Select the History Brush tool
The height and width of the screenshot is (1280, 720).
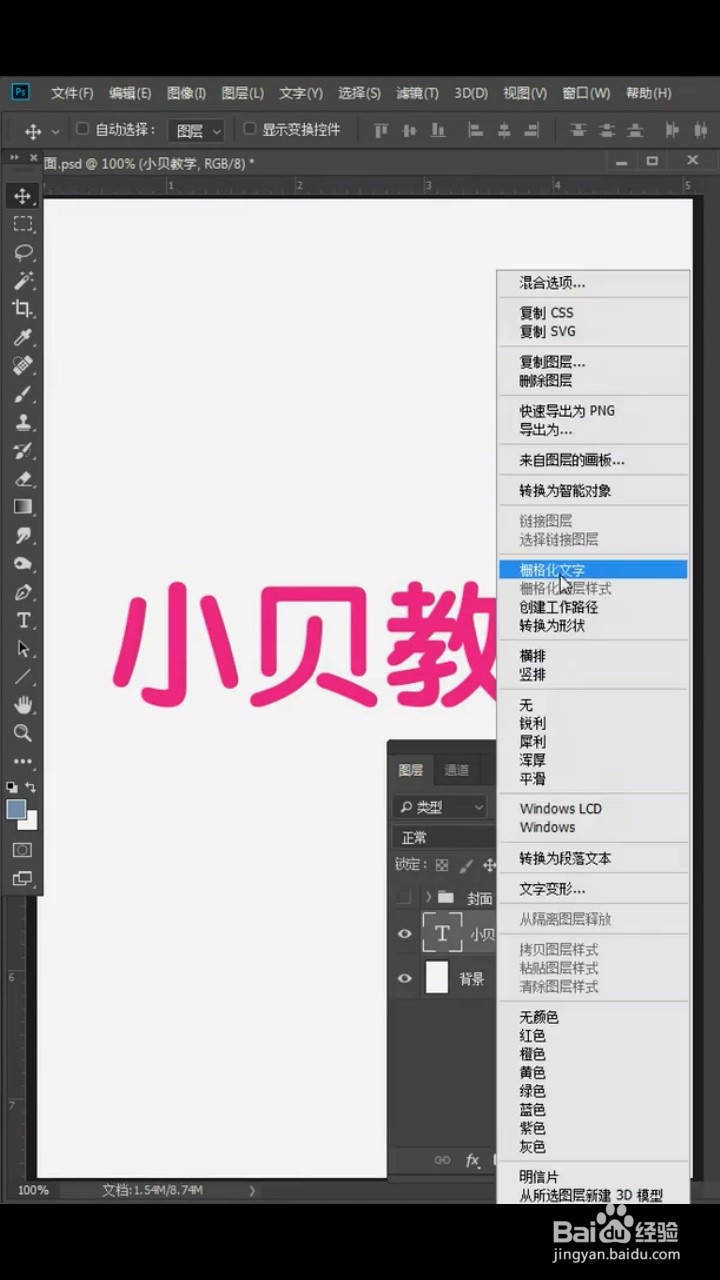[23, 450]
